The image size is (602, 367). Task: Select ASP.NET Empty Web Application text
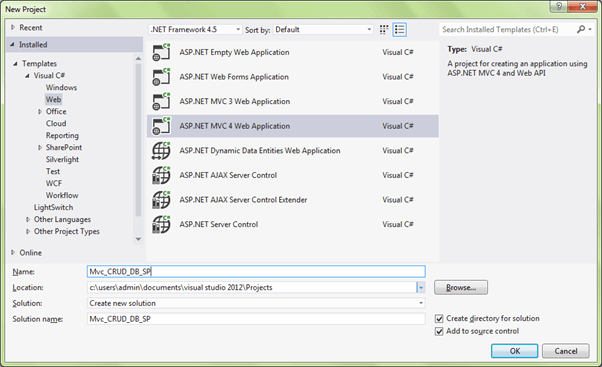coord(234,52)
